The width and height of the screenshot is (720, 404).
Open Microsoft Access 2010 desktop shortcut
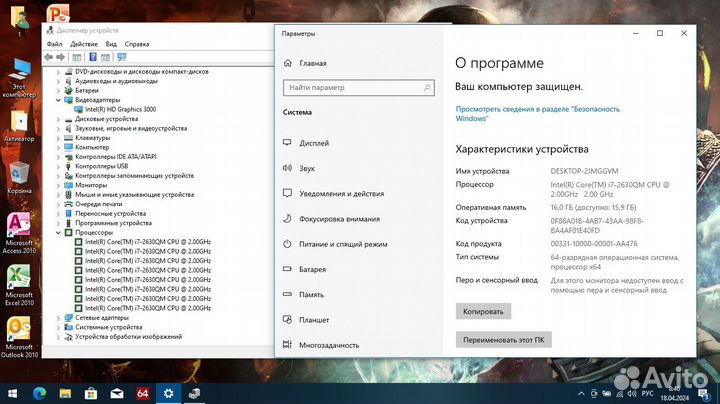click(19, 233)
